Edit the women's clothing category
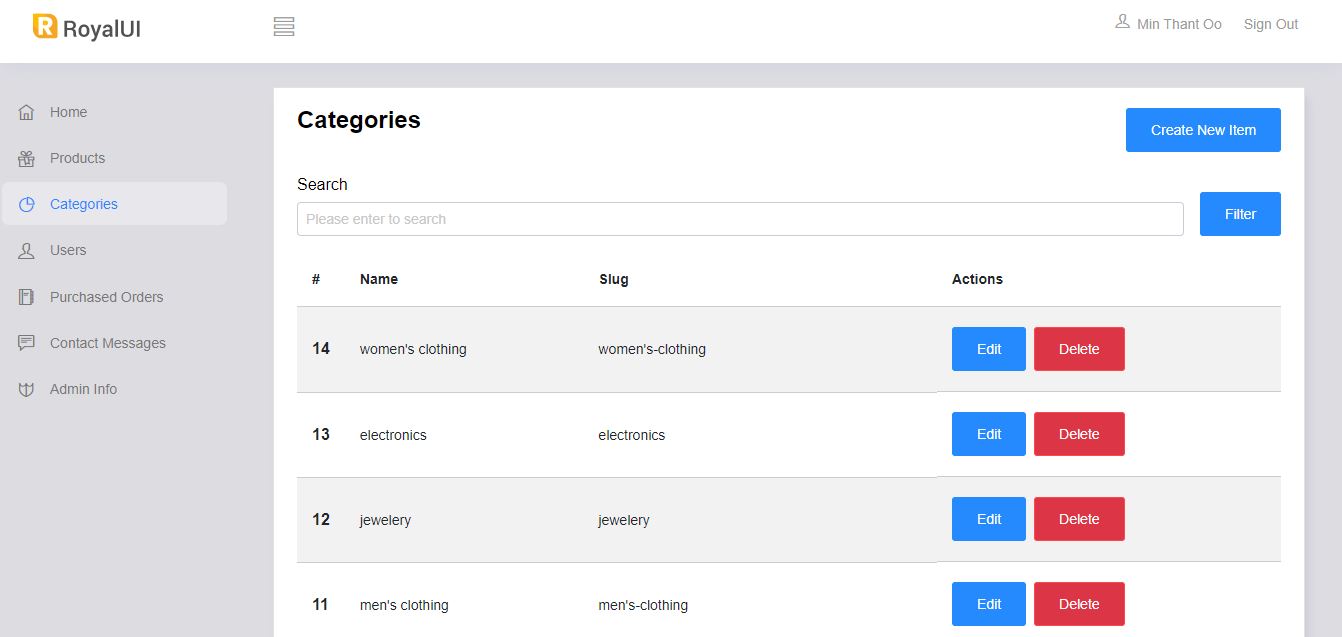Viewport: 1342px width, 637px height. 989,349
